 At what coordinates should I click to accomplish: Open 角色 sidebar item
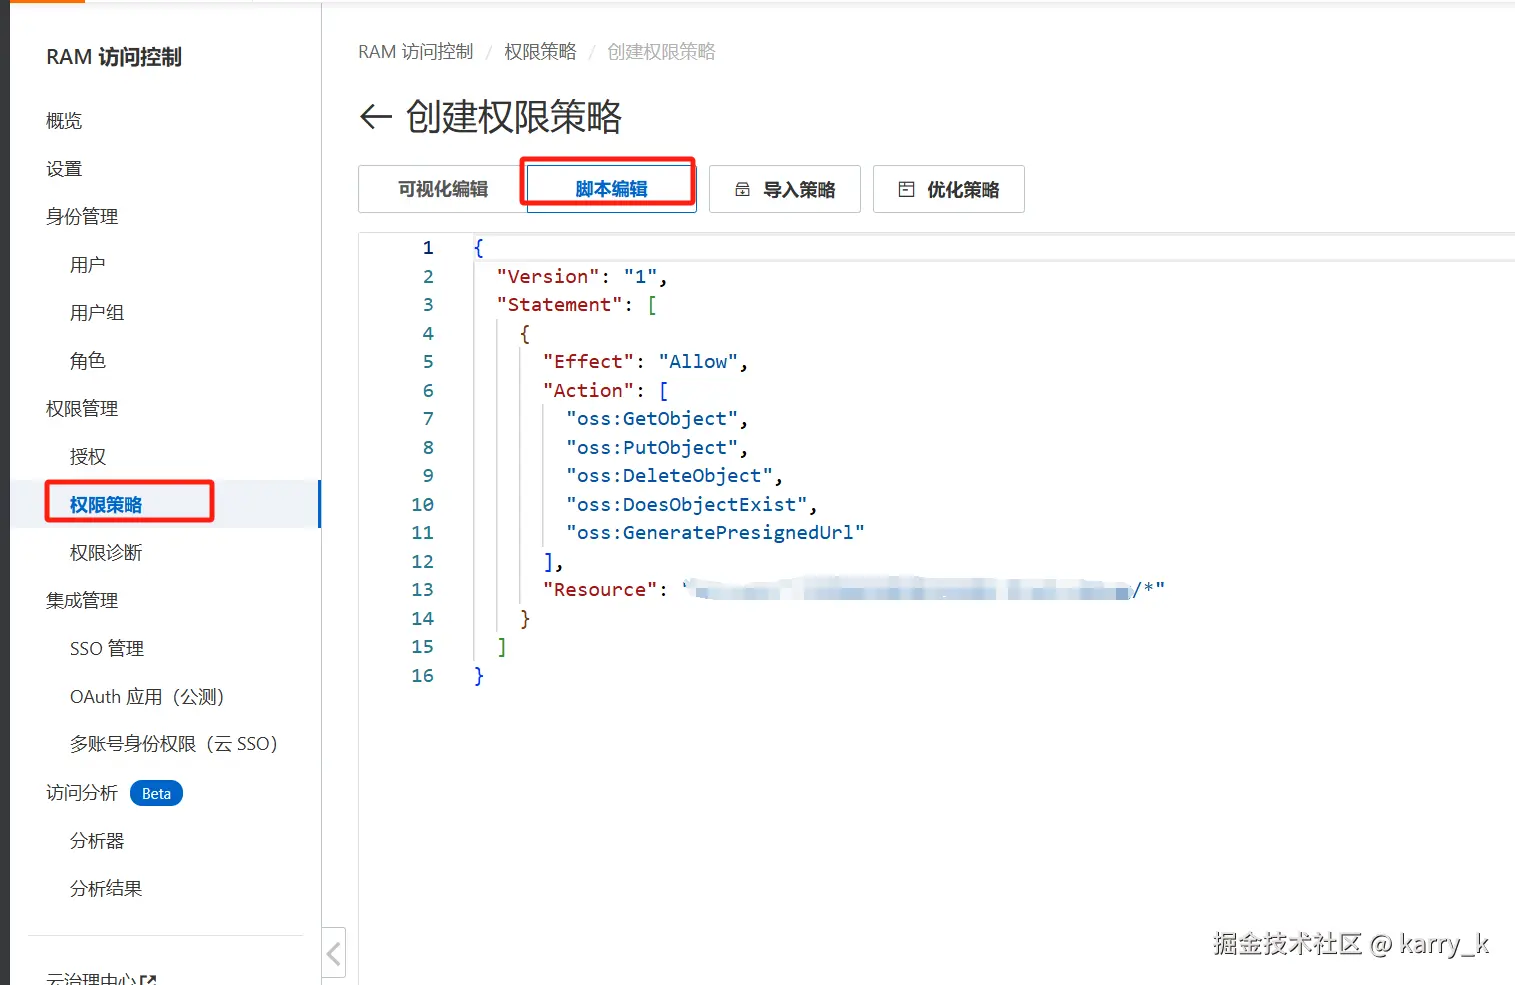point(88,361)
